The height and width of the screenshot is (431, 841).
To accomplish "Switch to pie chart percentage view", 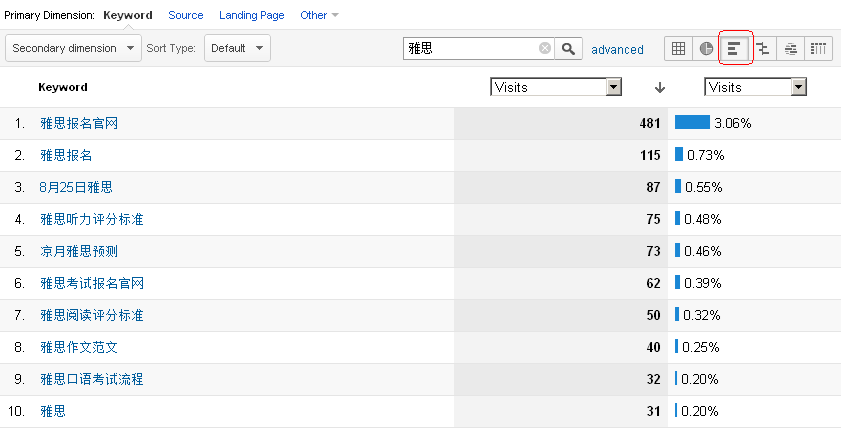I will coord(706,49).
